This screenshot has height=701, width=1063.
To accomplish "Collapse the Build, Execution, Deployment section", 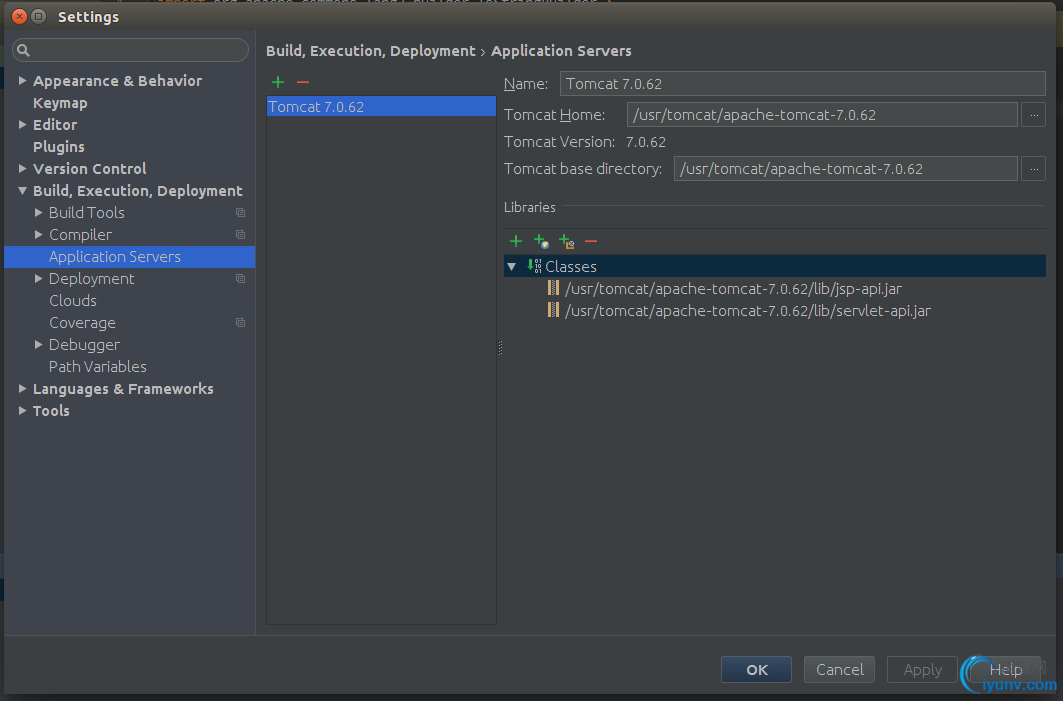I will [x=22, y=191].
